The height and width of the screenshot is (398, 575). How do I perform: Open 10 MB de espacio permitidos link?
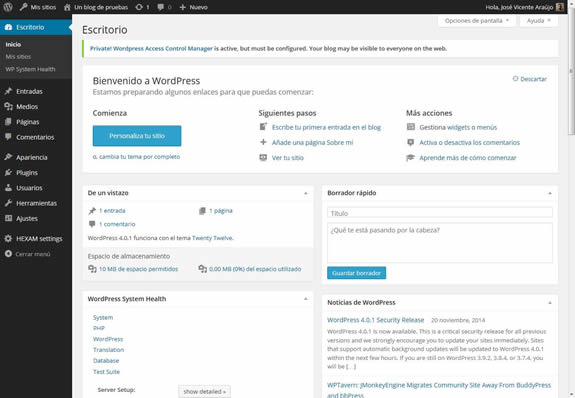(x=138, y=269)
